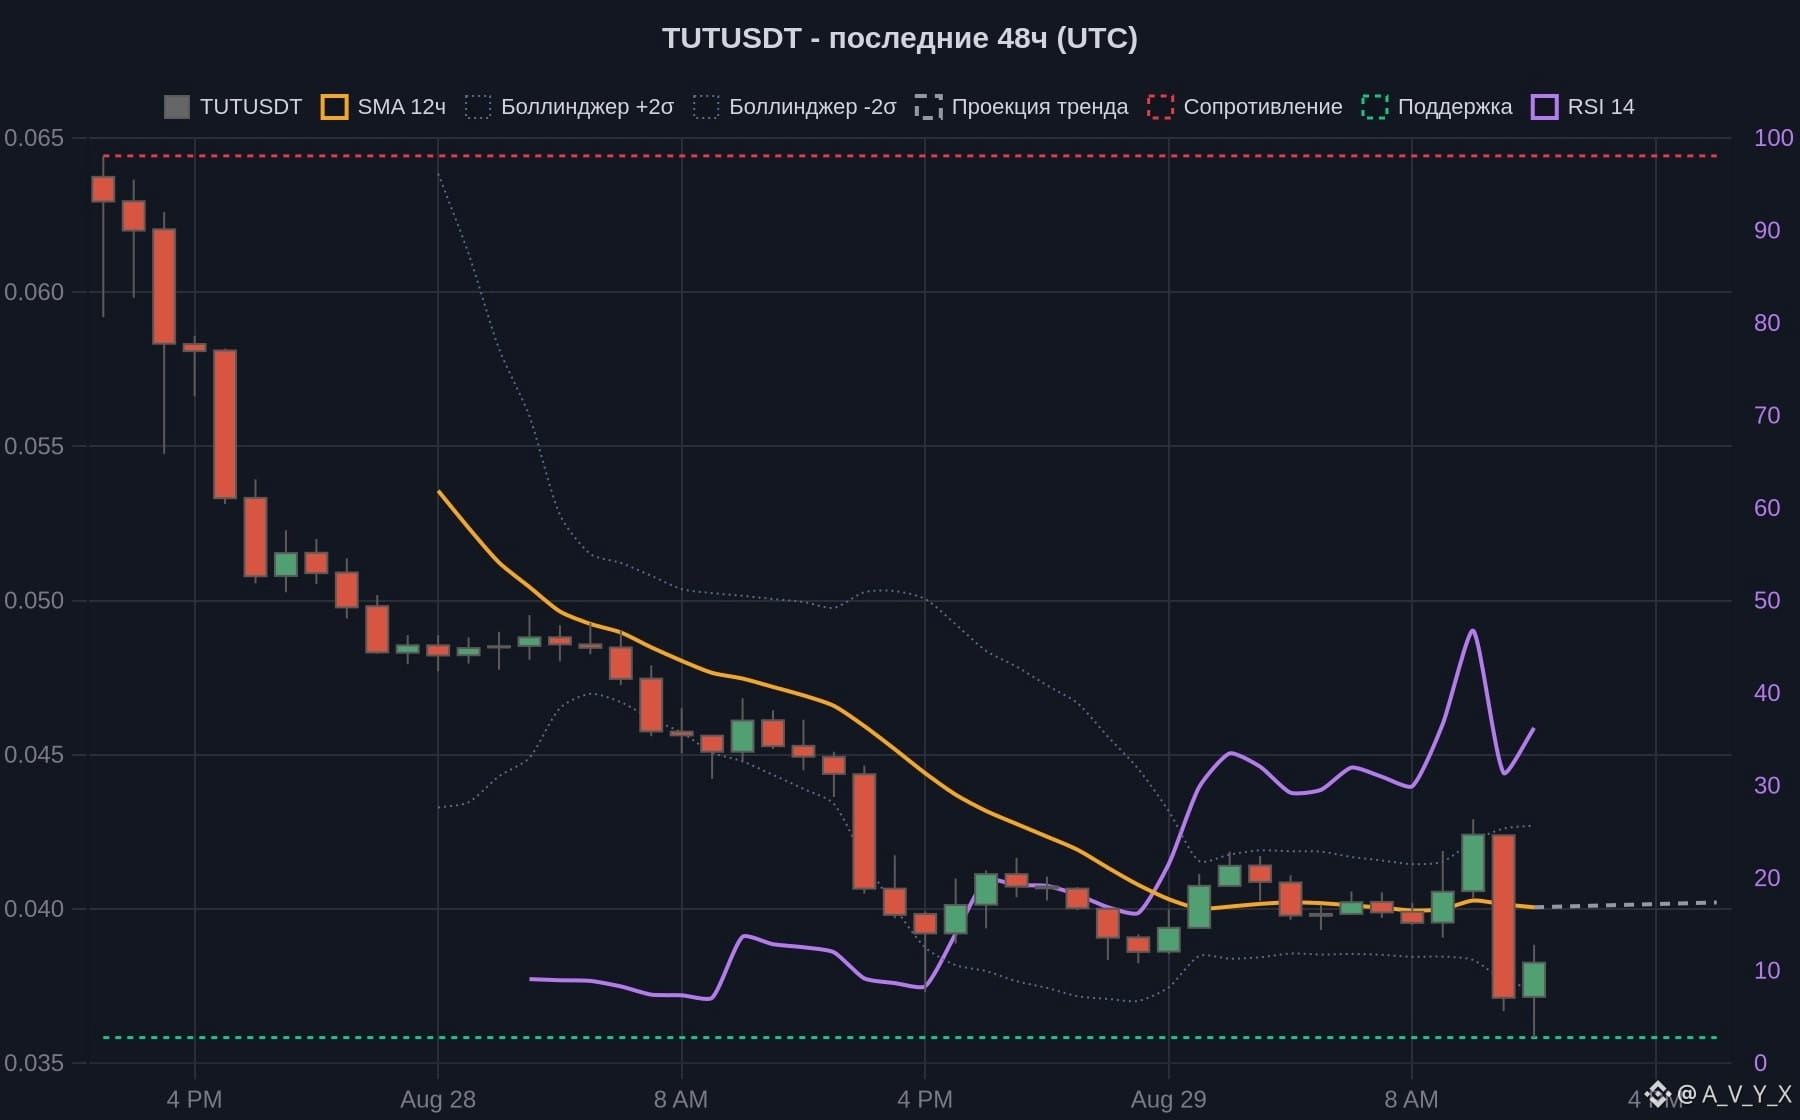
Task: Click the dotted Боллинджер +2σ swatch
Action: coord(478,107)
